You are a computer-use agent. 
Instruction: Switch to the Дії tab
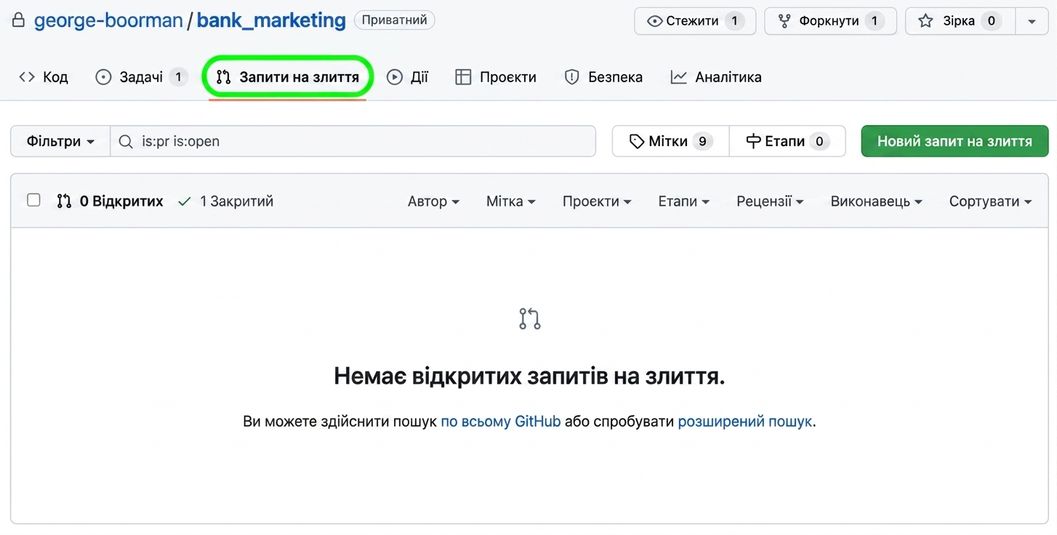click(407, 77)
